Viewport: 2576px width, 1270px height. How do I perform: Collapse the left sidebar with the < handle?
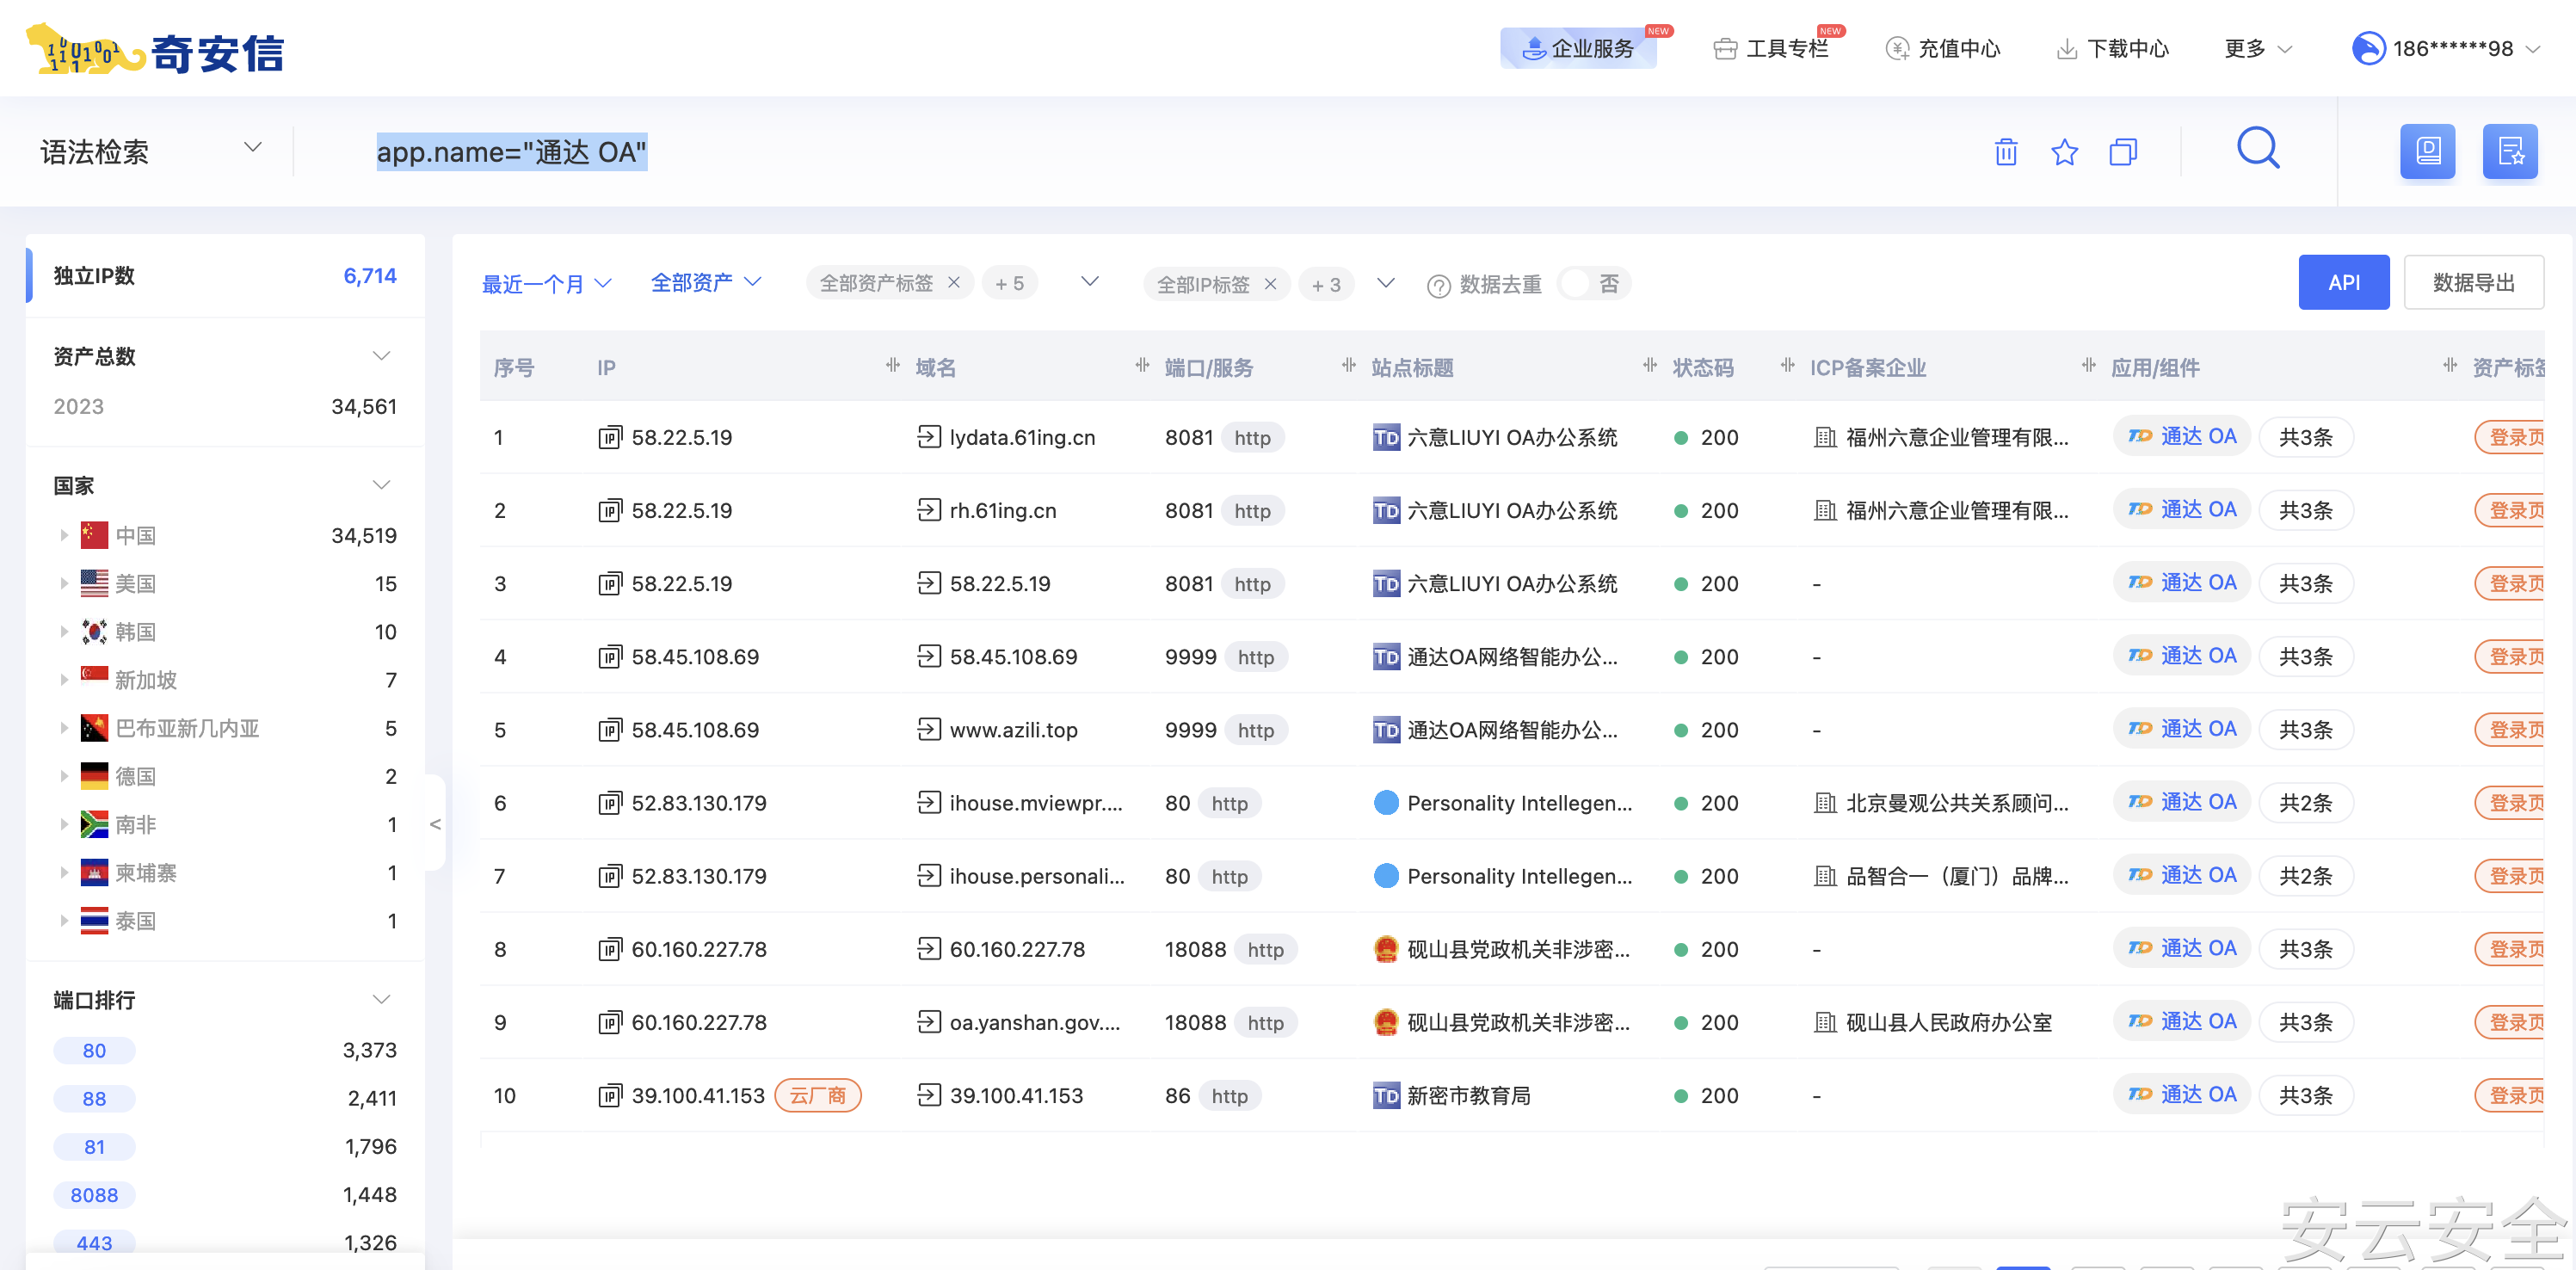coord(435,823)
